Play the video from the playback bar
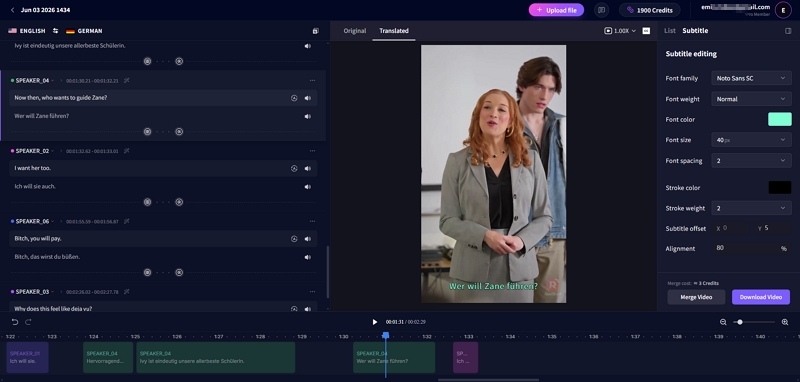The height and width of the screenshot is (382, 800). pyautogui.click(x=374, y=322)
